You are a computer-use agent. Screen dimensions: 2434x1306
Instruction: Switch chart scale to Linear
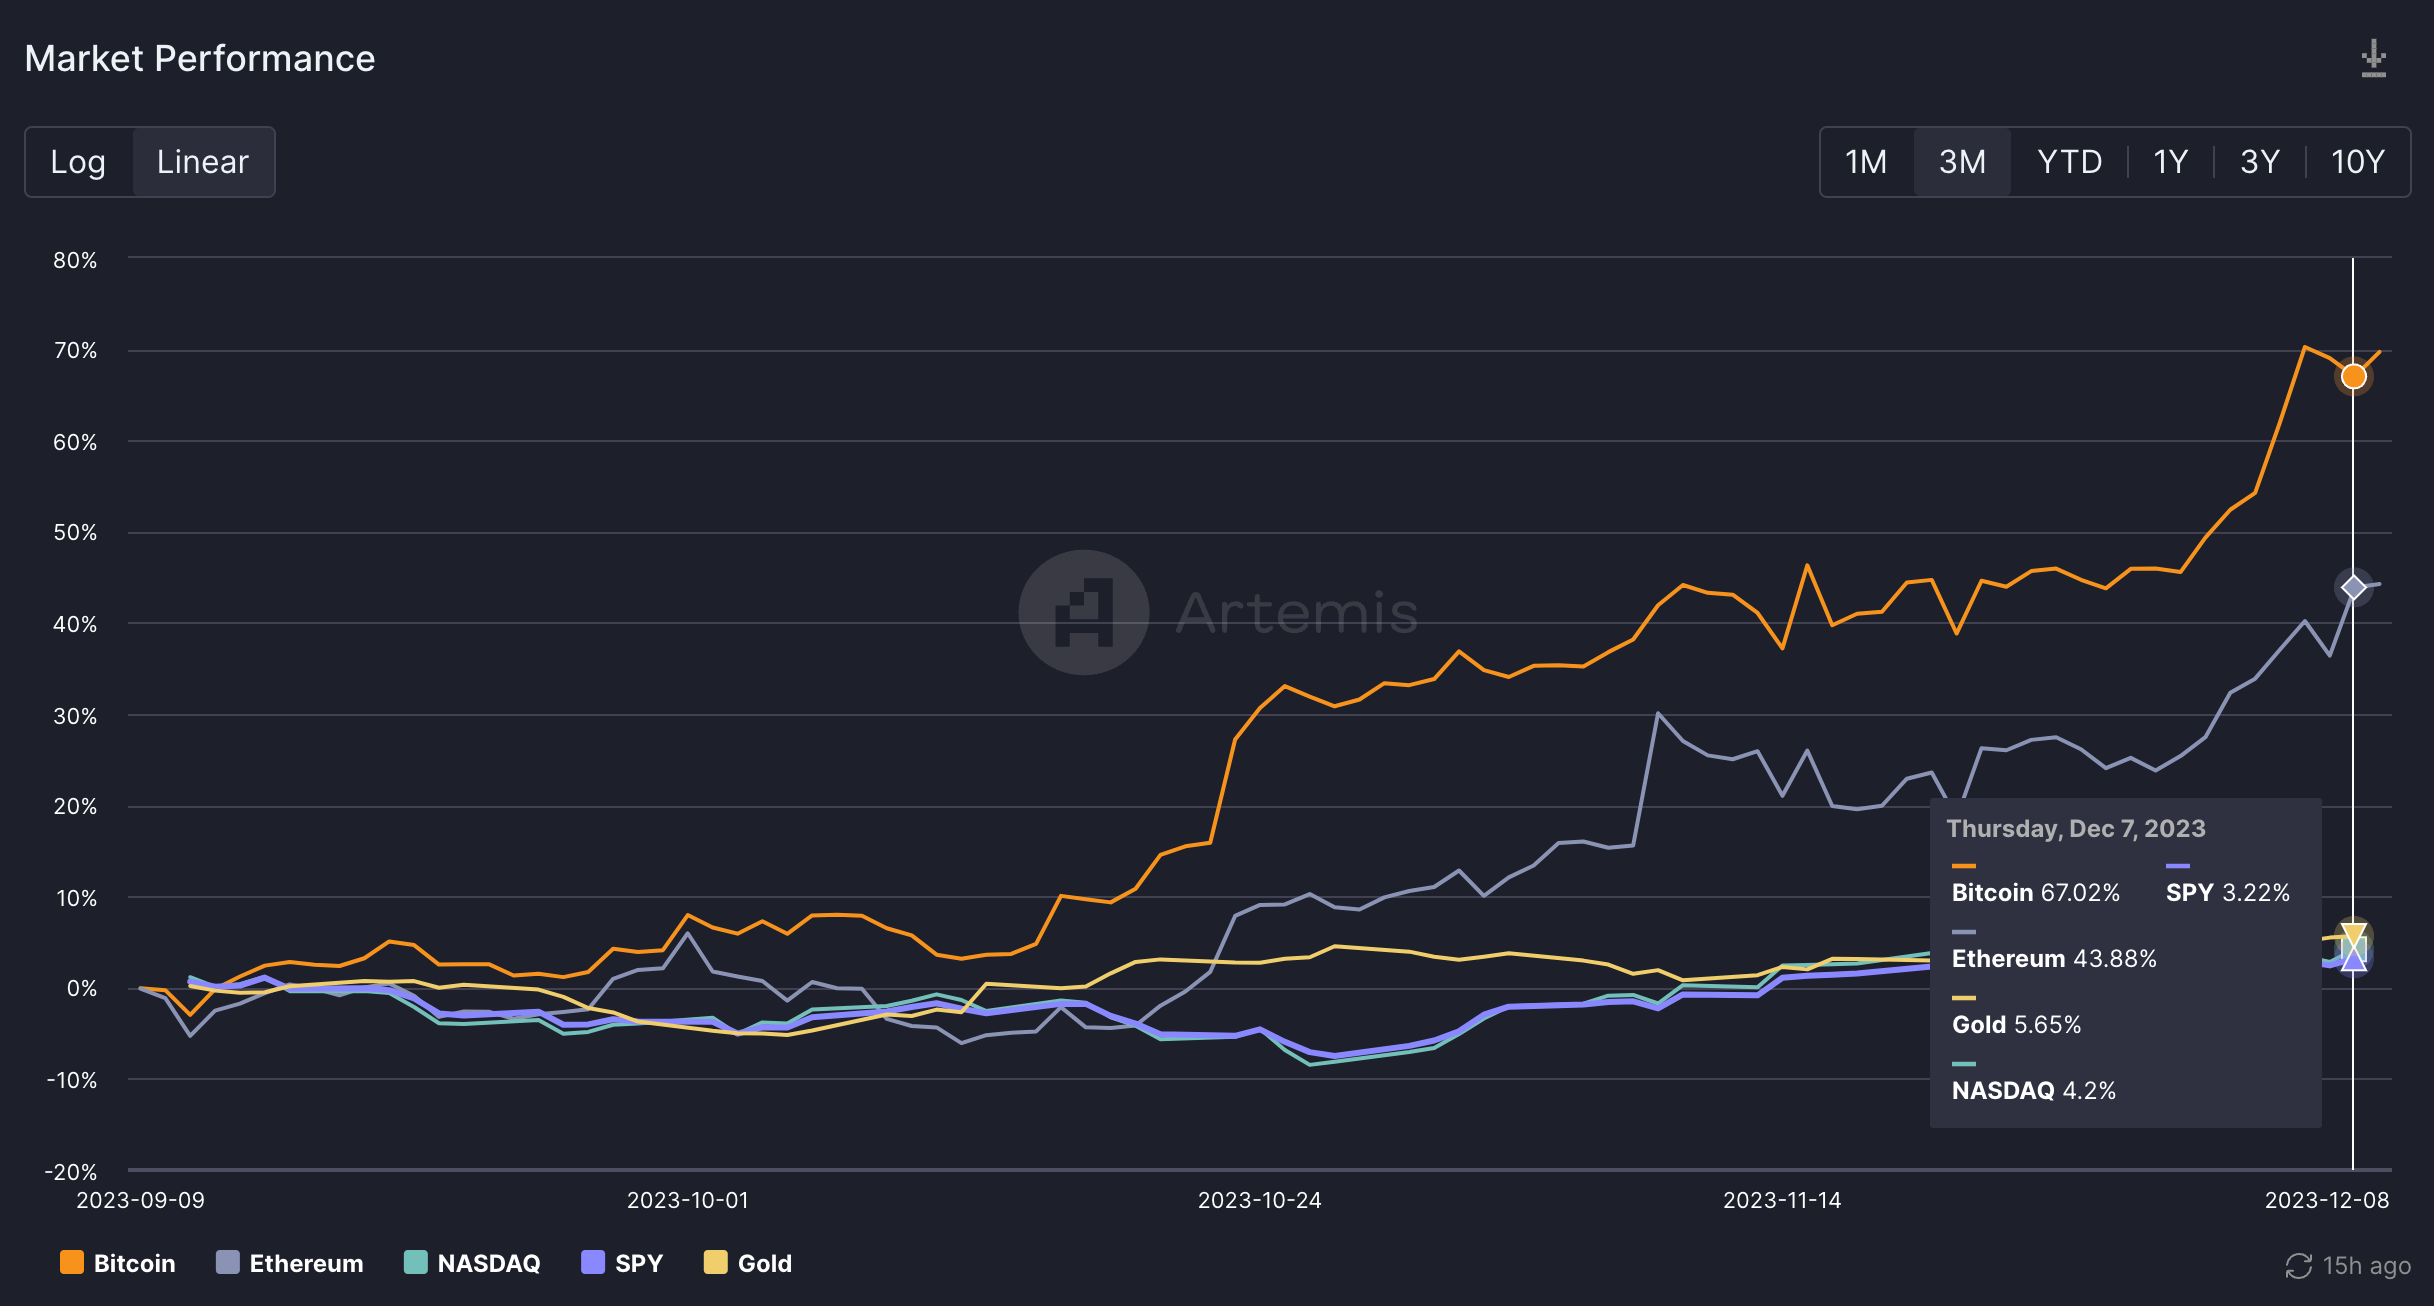coord(203,162)
